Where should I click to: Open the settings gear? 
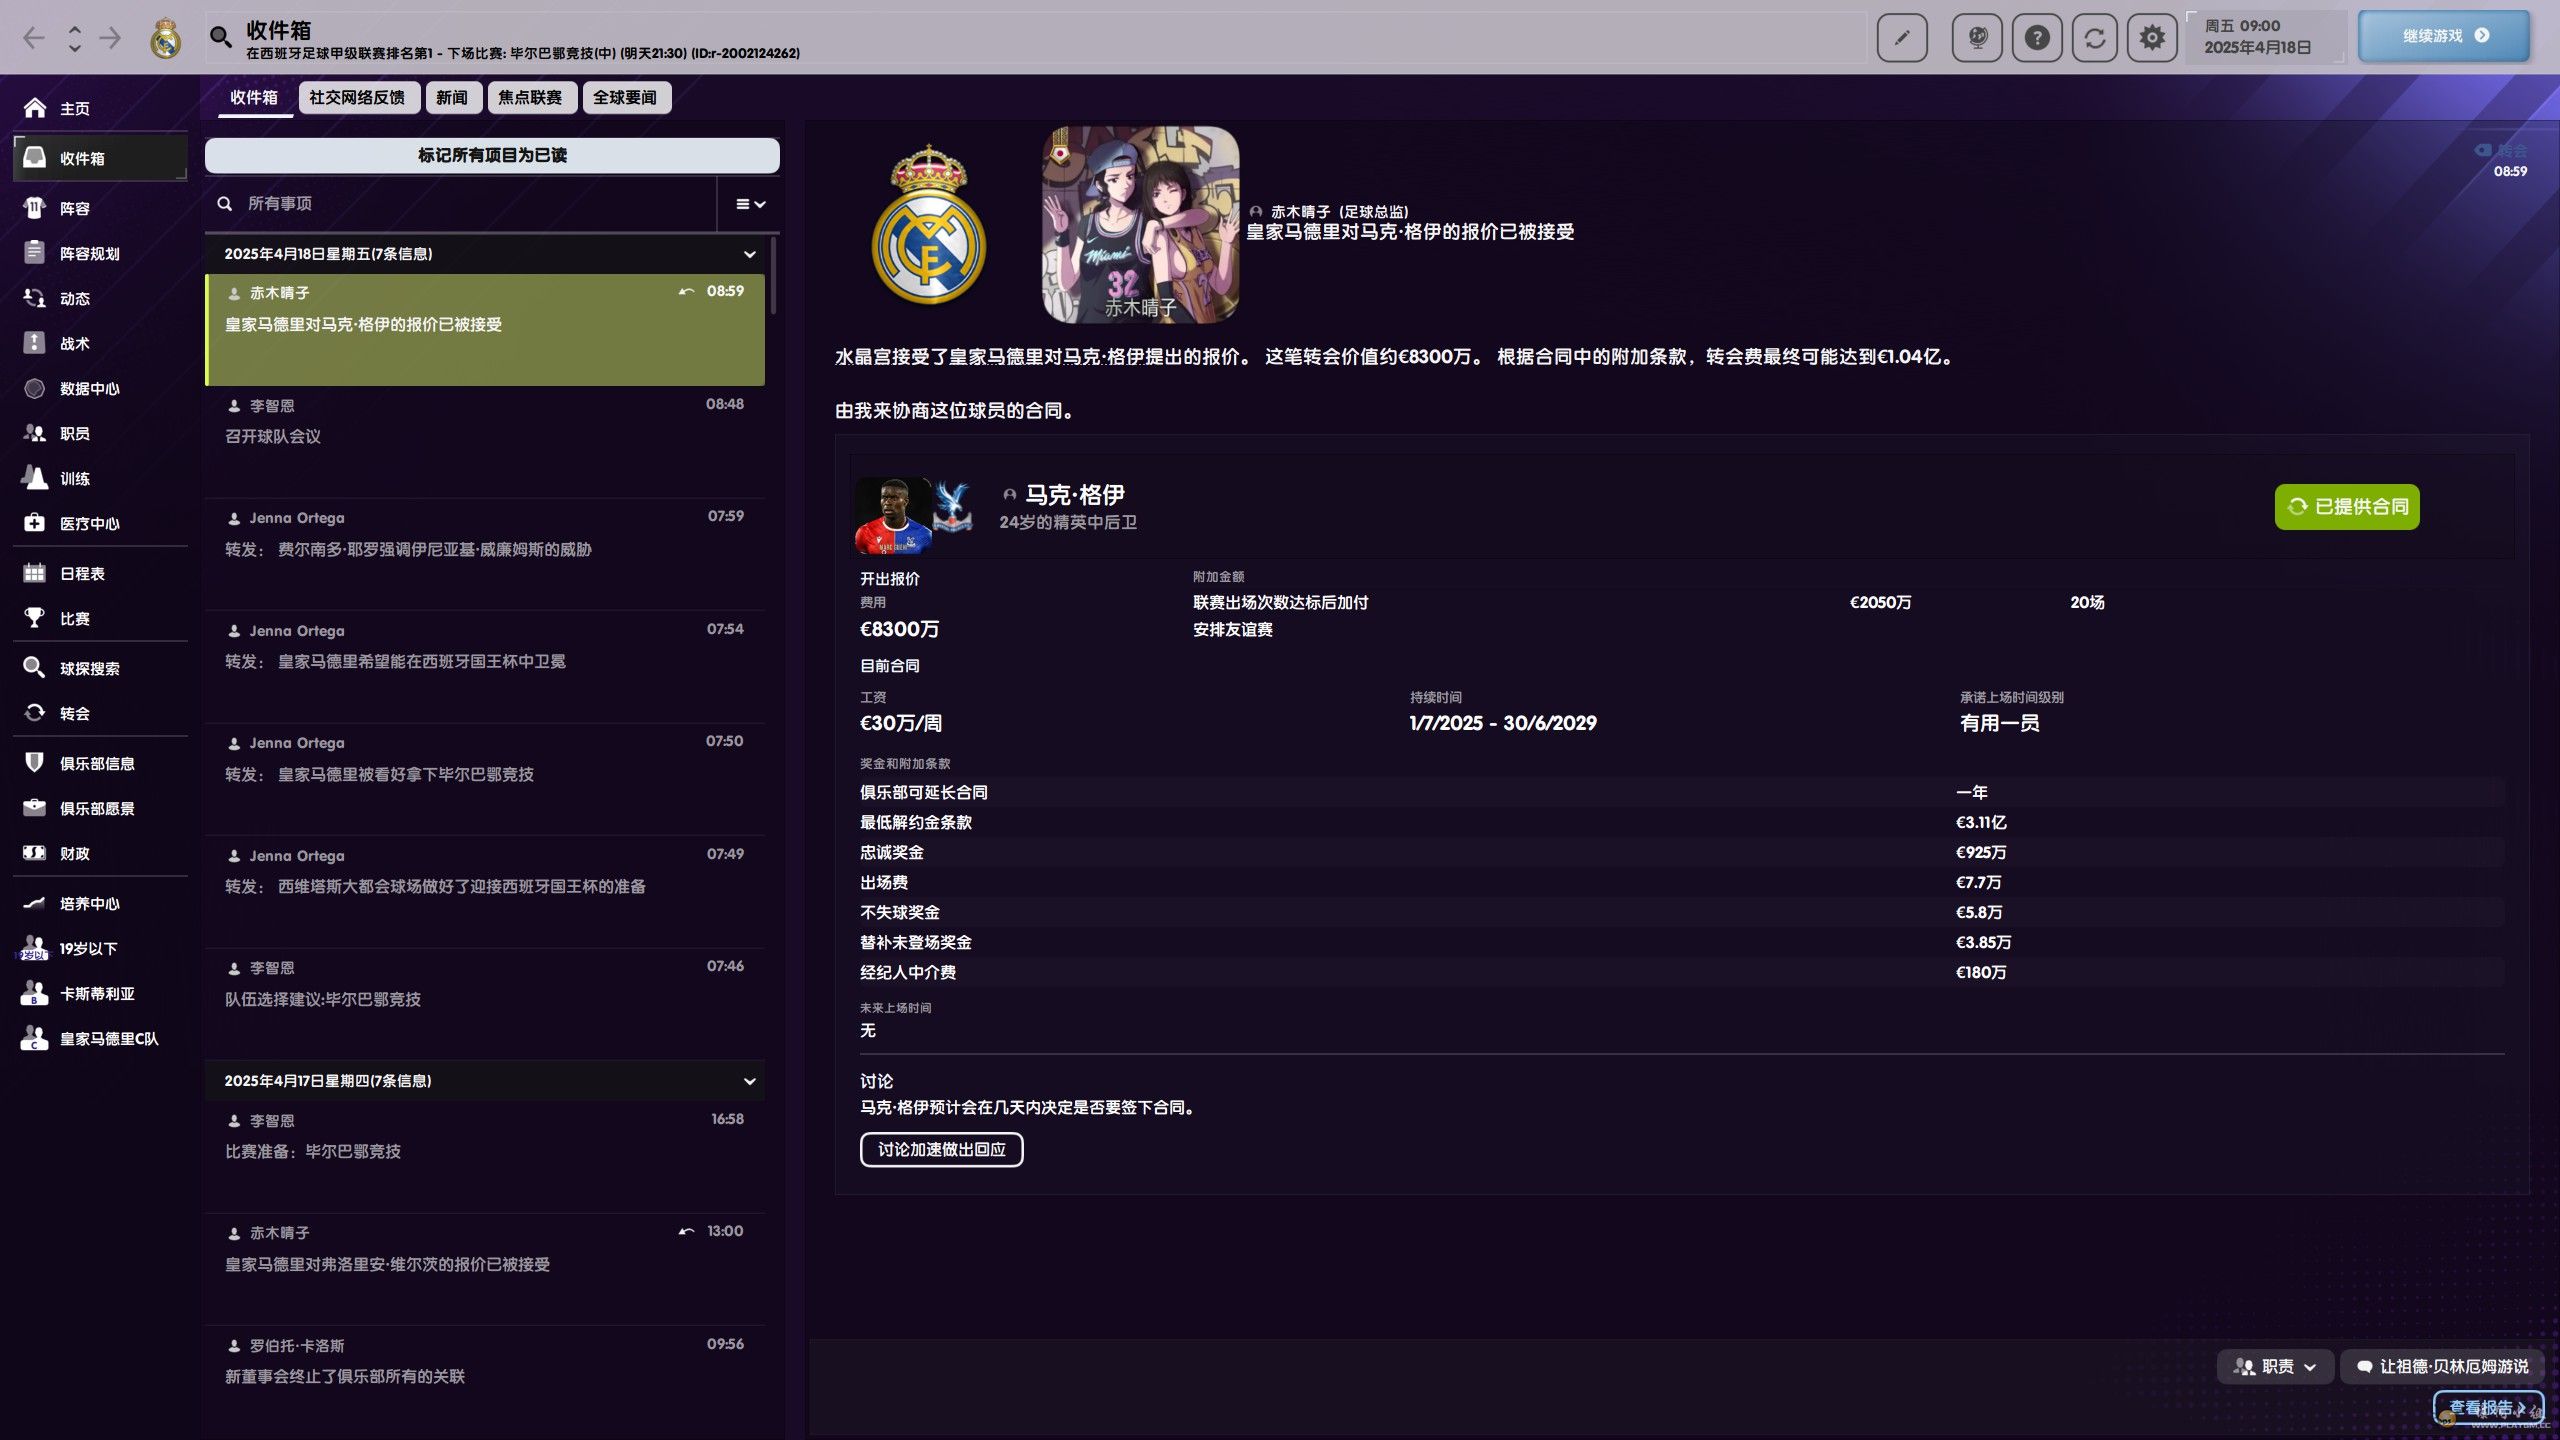(x=2152, y=38)
